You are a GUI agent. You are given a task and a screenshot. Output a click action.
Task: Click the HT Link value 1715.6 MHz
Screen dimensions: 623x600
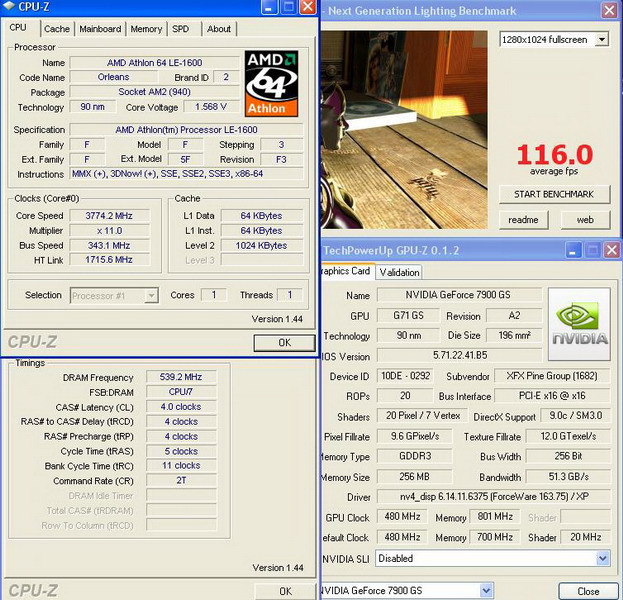pos(109,259)
